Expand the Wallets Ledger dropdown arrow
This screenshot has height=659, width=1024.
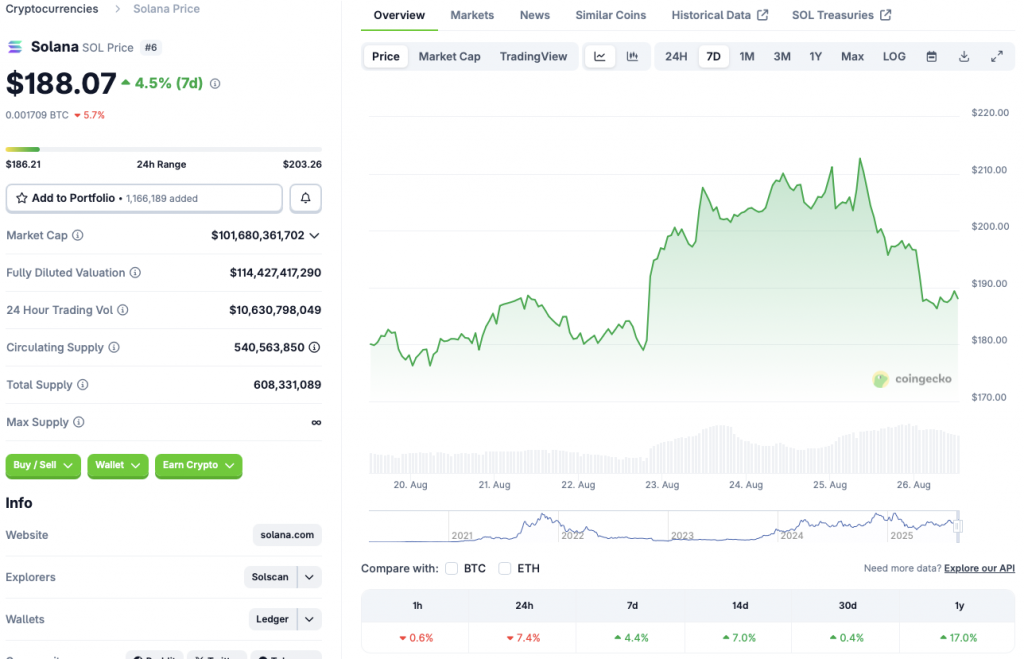pos(310,619)
